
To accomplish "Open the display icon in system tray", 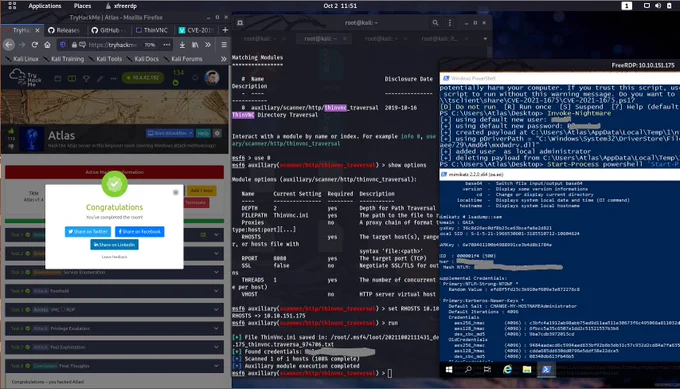I will coord(646,6).
